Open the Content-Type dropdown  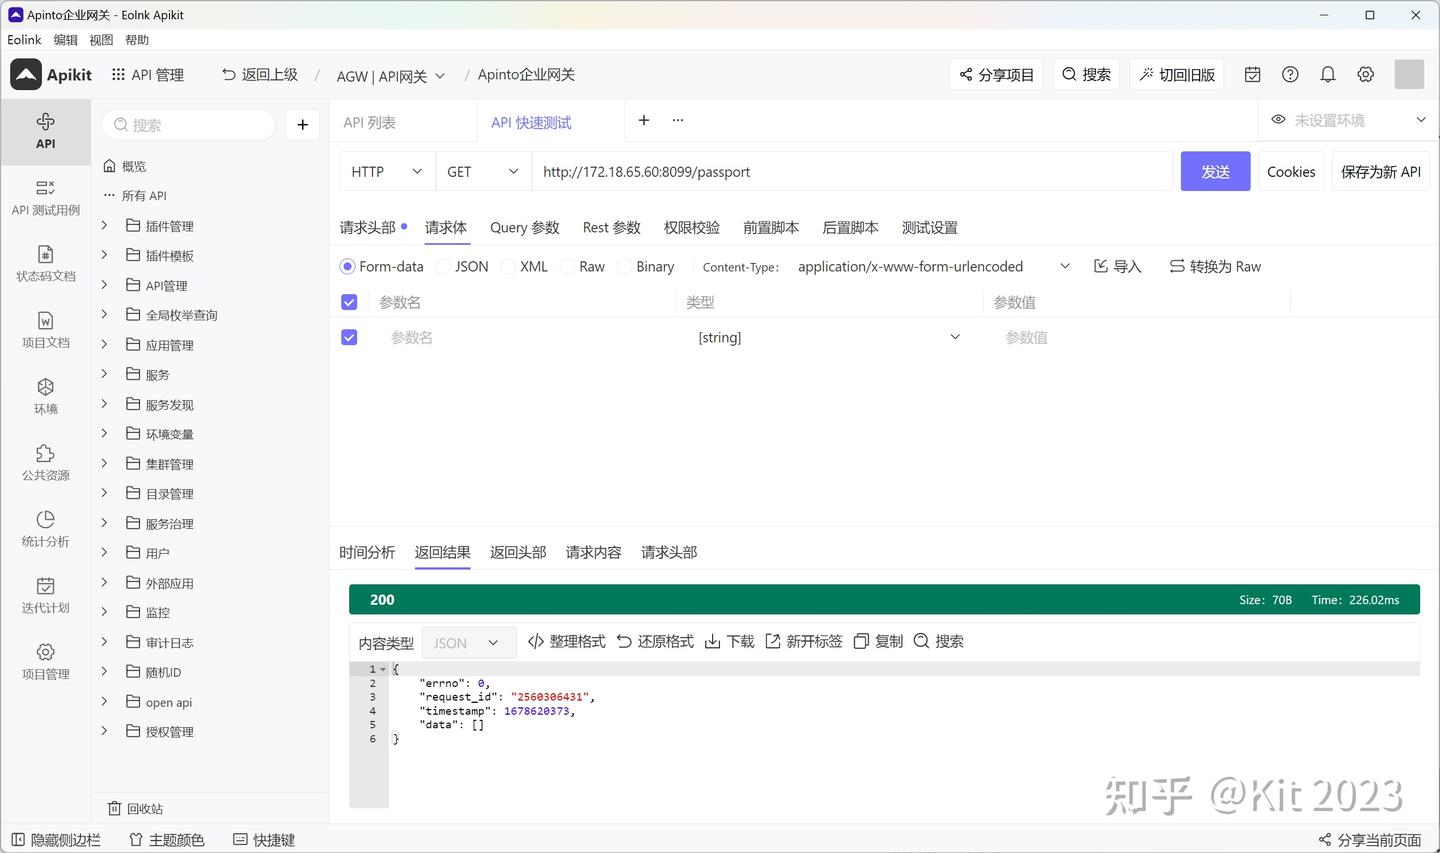tap(934, 267)
